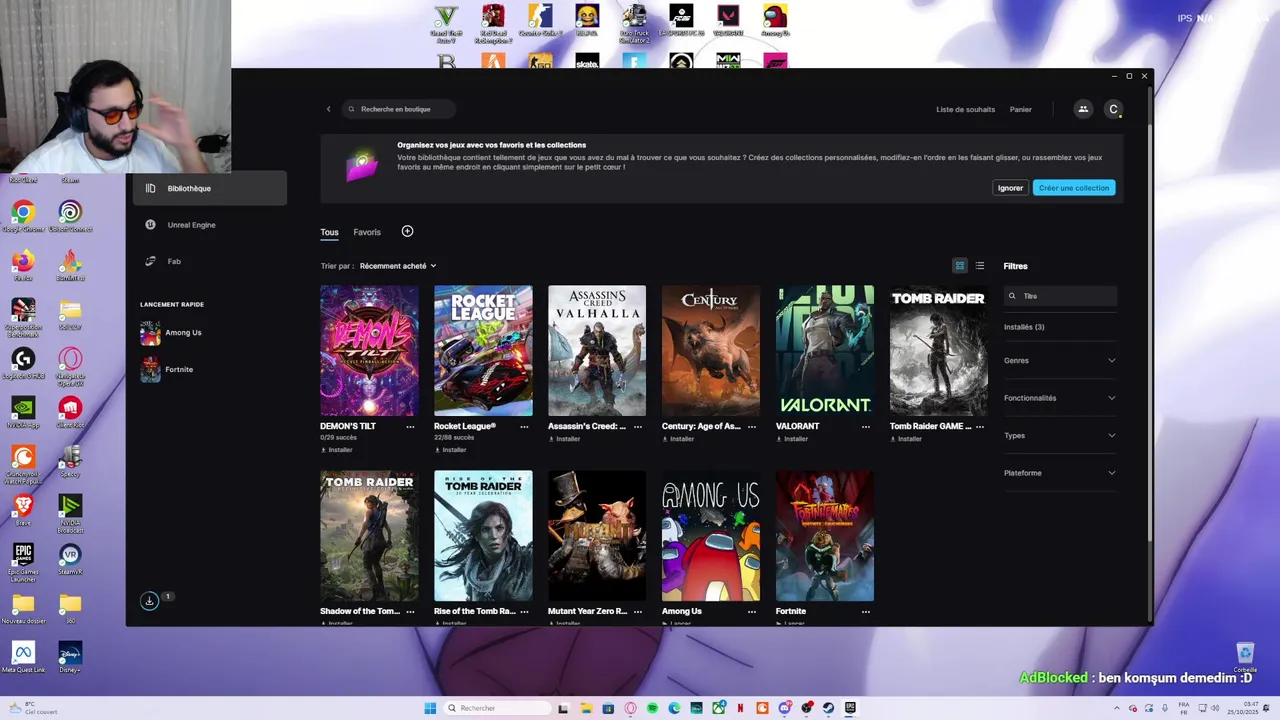This screenshot has height=720, width=1280.
Task: Open the Panier link
Action: 1020,109
